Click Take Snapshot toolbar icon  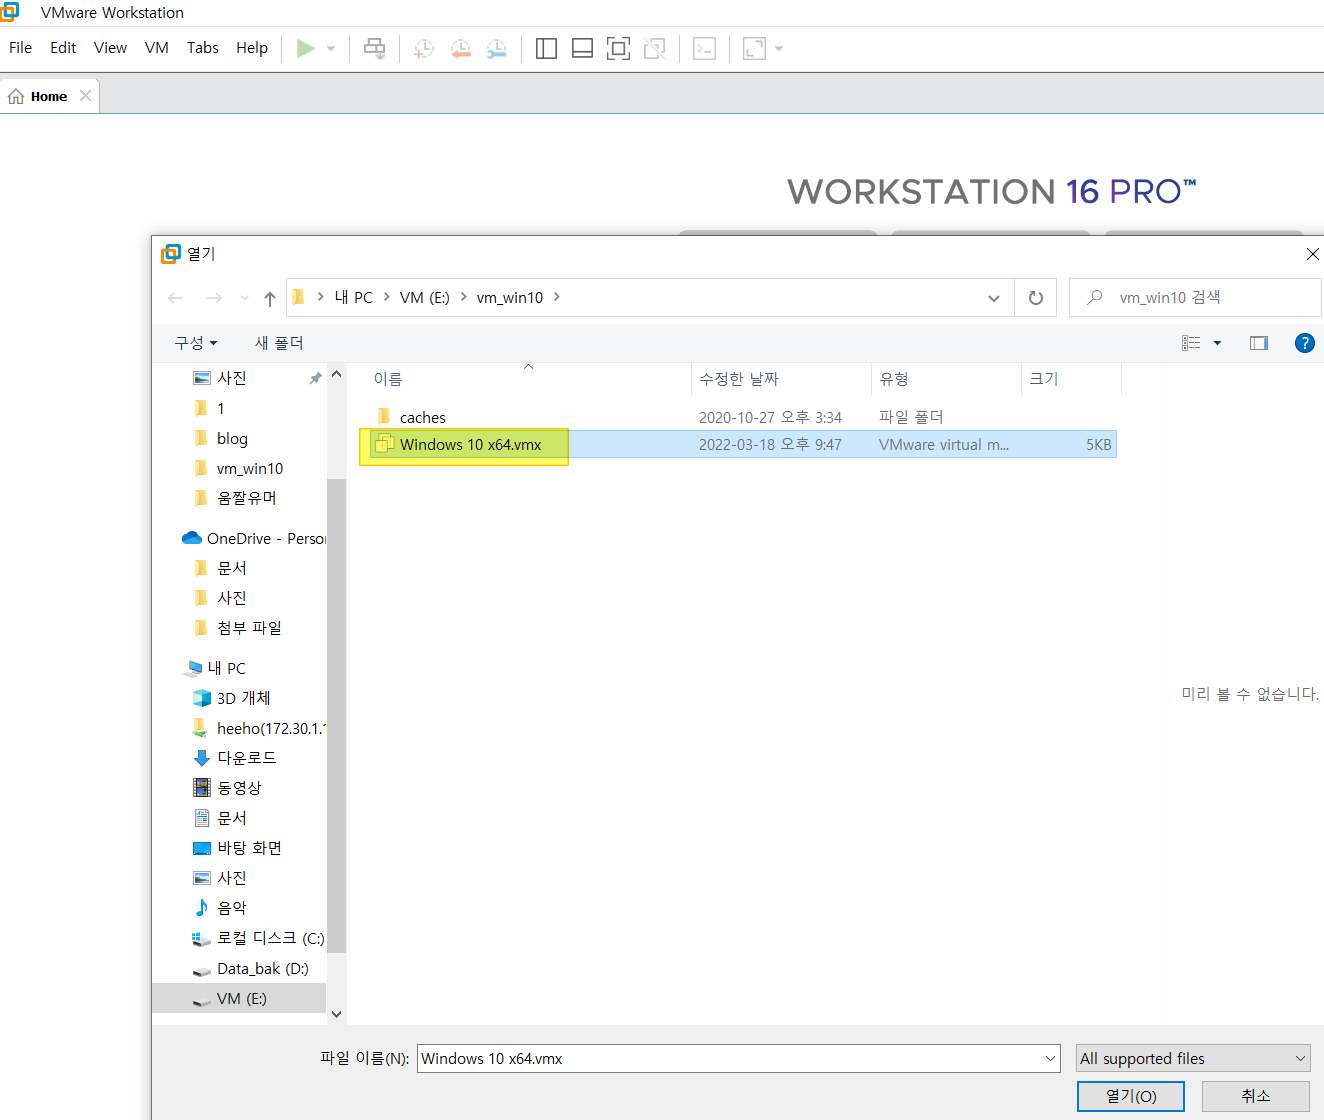(424, 48)
